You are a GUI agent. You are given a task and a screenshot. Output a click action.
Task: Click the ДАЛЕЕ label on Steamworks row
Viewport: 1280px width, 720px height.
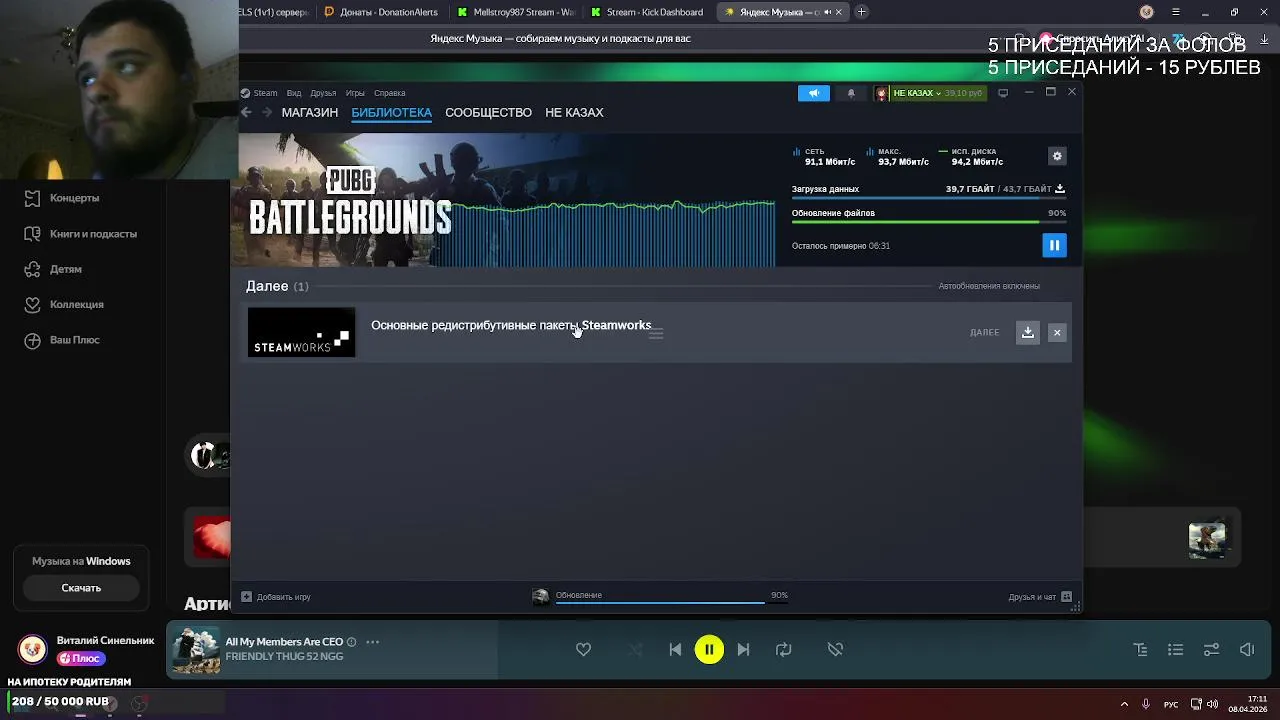coord(984,332)
